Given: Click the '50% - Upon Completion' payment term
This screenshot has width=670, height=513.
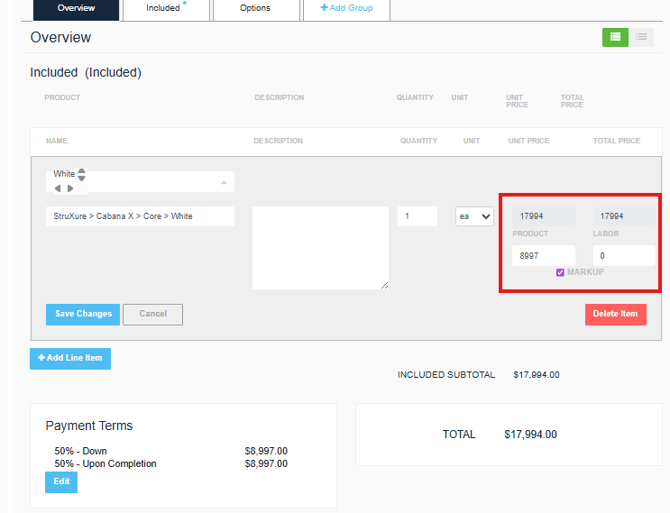Looking at the screenshot, I should click(105, 464).
